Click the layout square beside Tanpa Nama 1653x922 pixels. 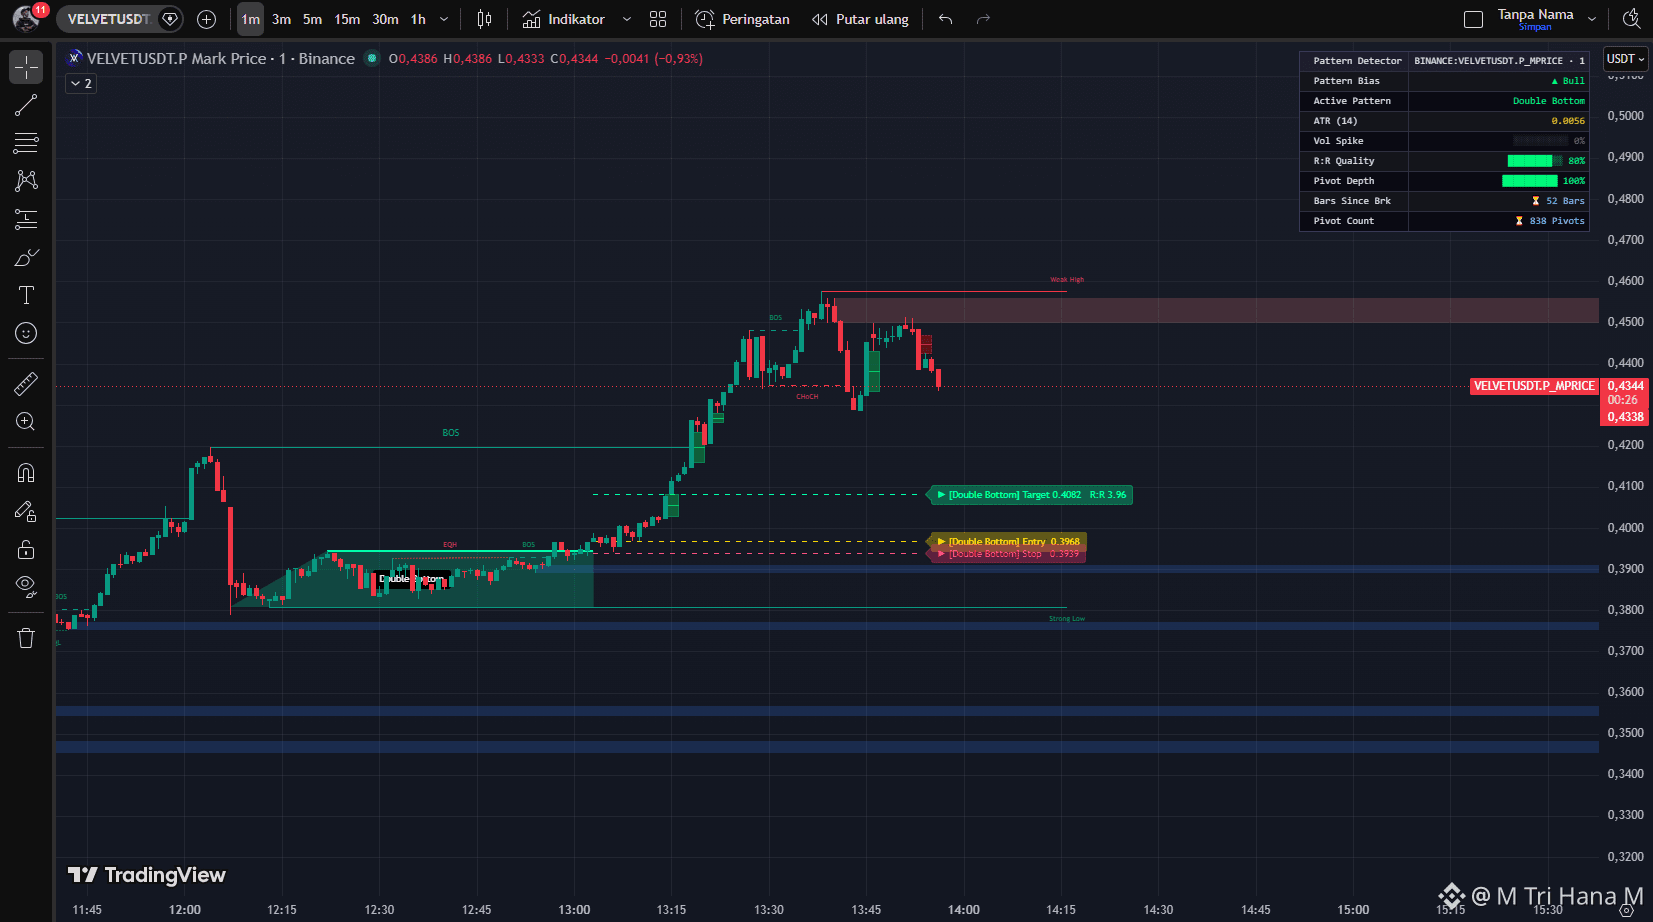click(1473, 19)
